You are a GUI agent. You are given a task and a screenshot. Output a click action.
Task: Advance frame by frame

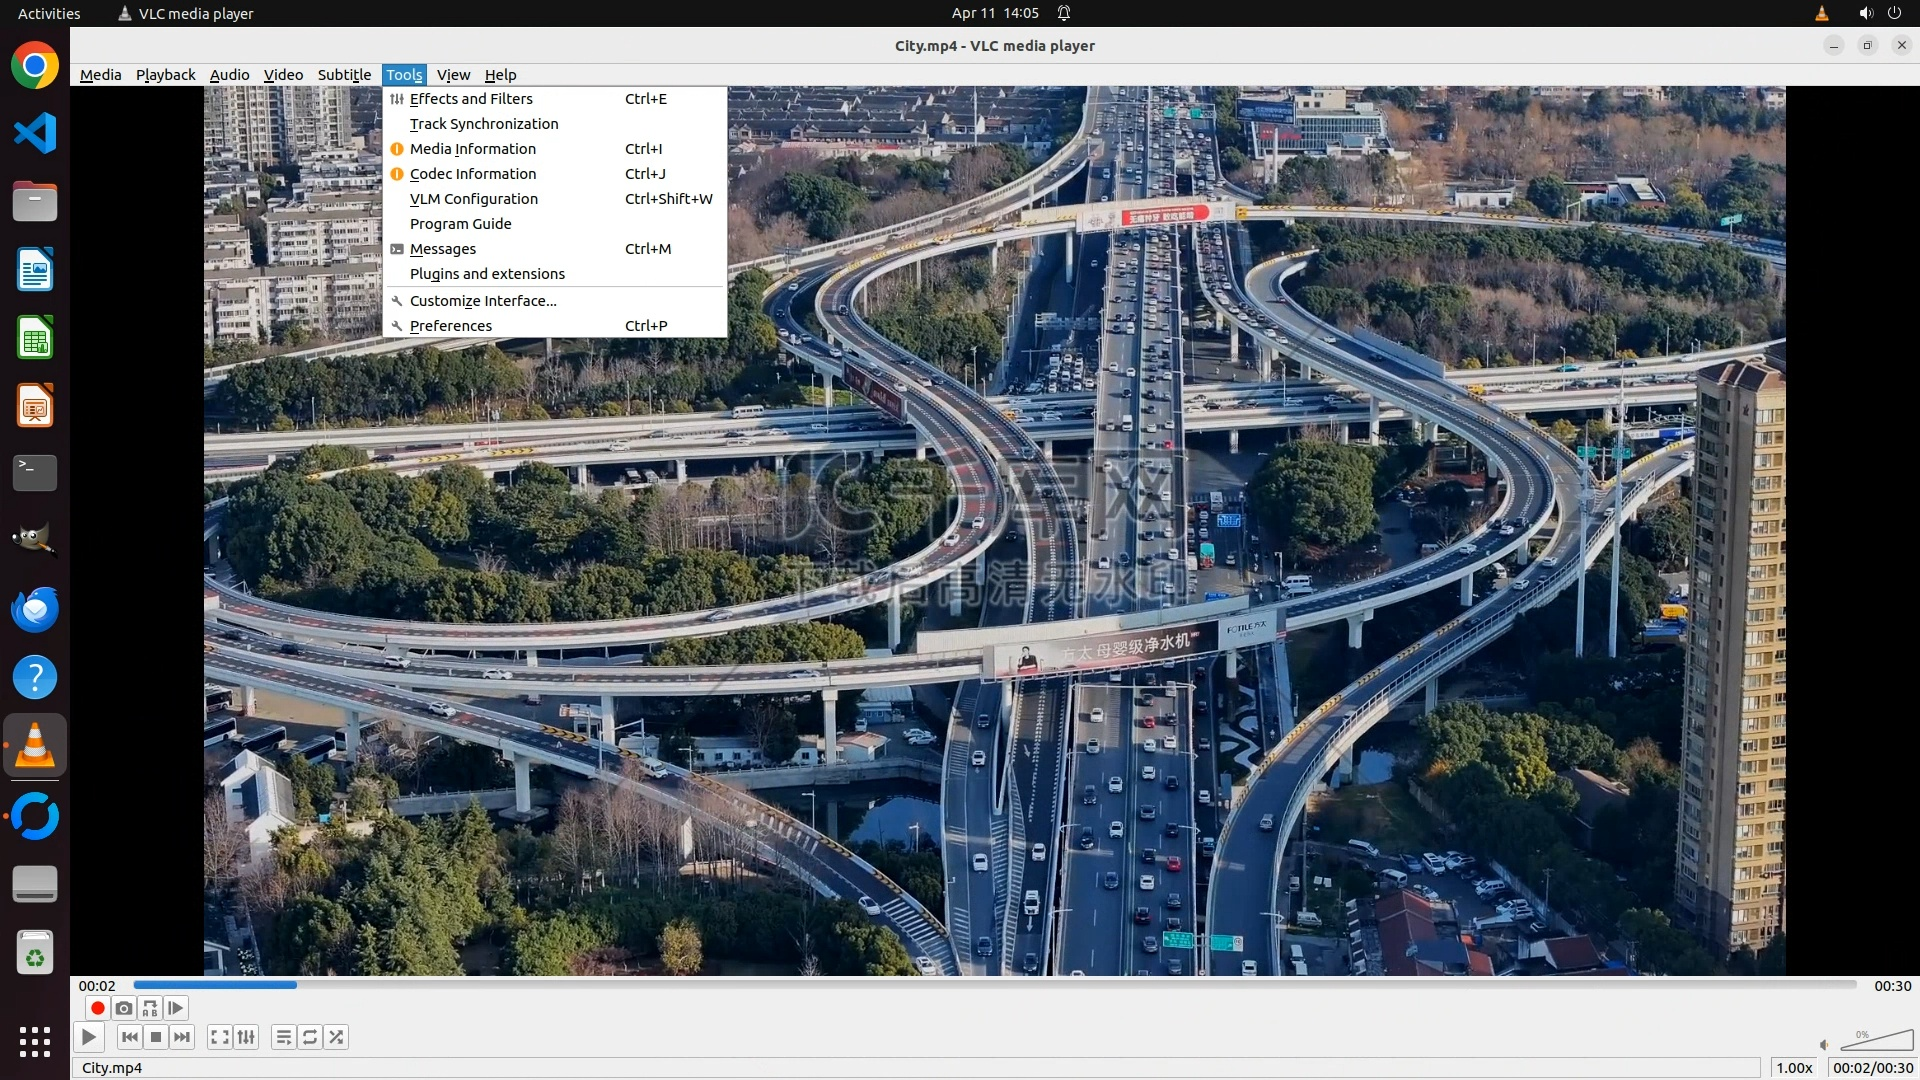point(176,1008)
